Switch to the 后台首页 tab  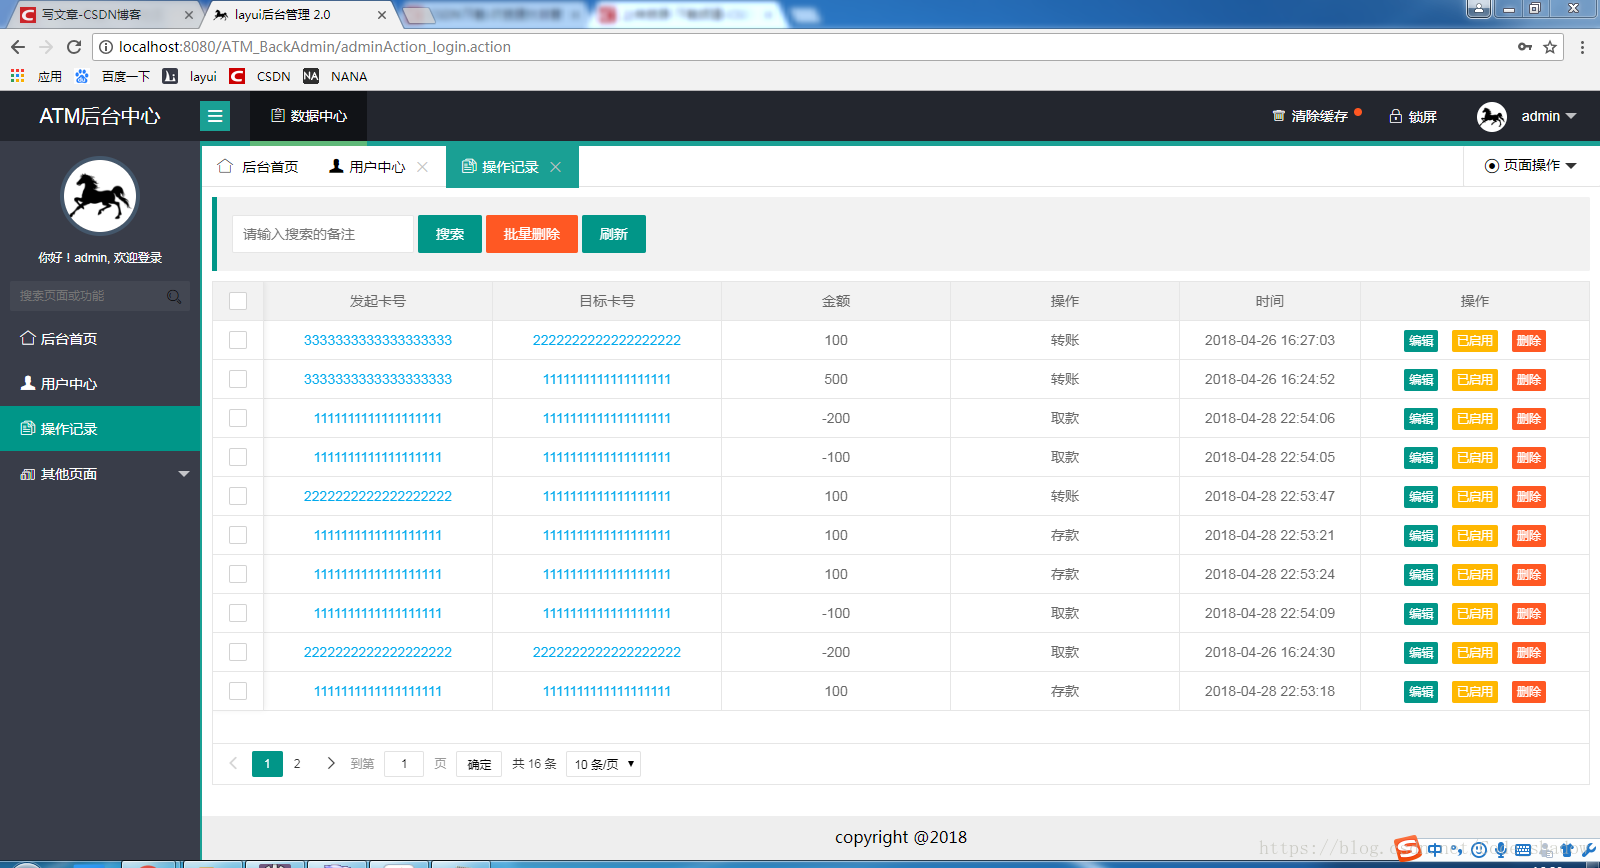[x=258, y=167]
